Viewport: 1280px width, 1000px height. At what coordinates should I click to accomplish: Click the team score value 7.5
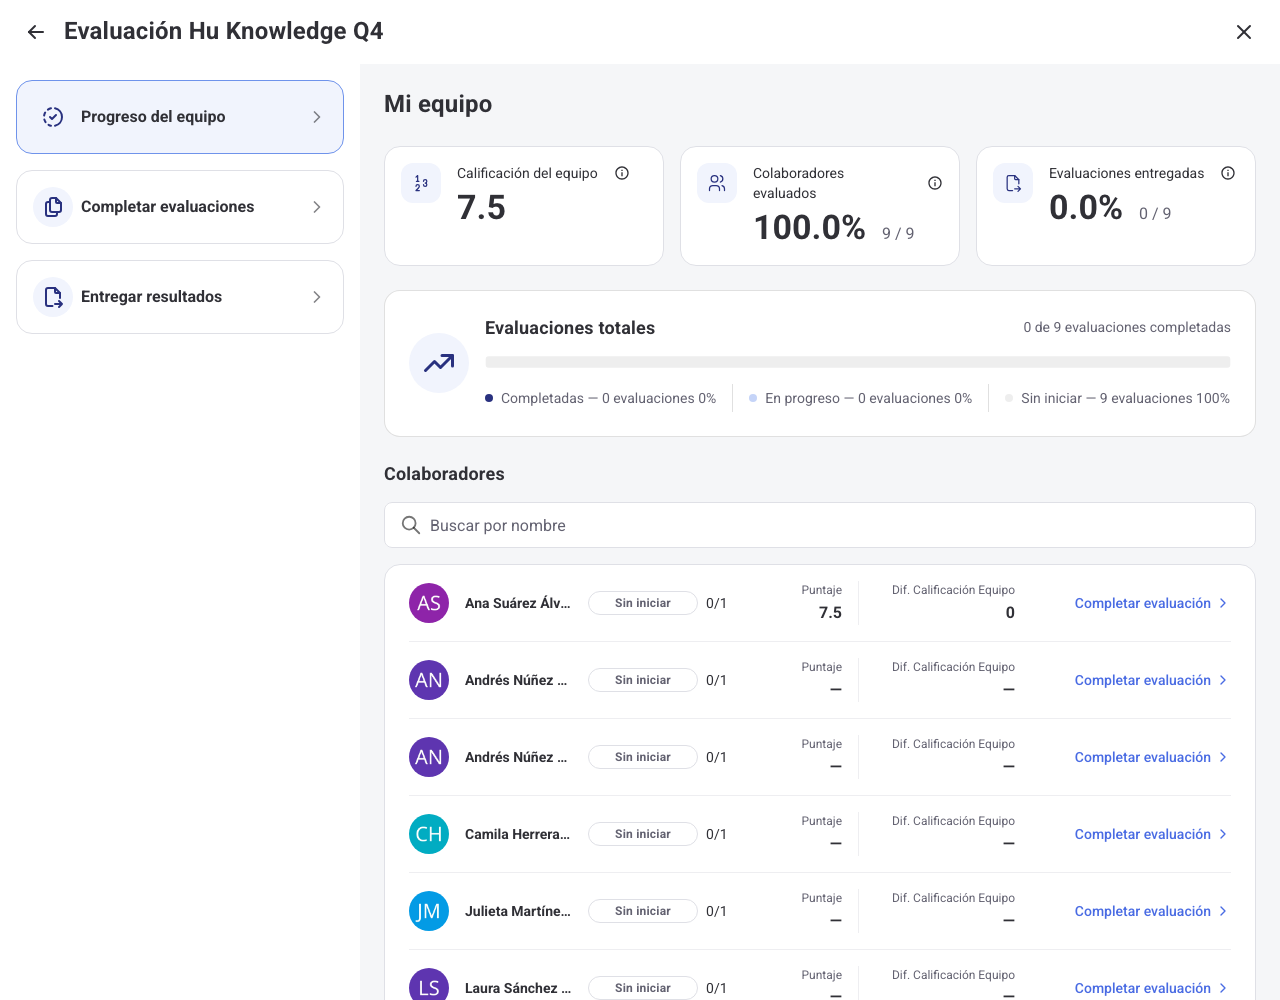[x=481, y=208]
